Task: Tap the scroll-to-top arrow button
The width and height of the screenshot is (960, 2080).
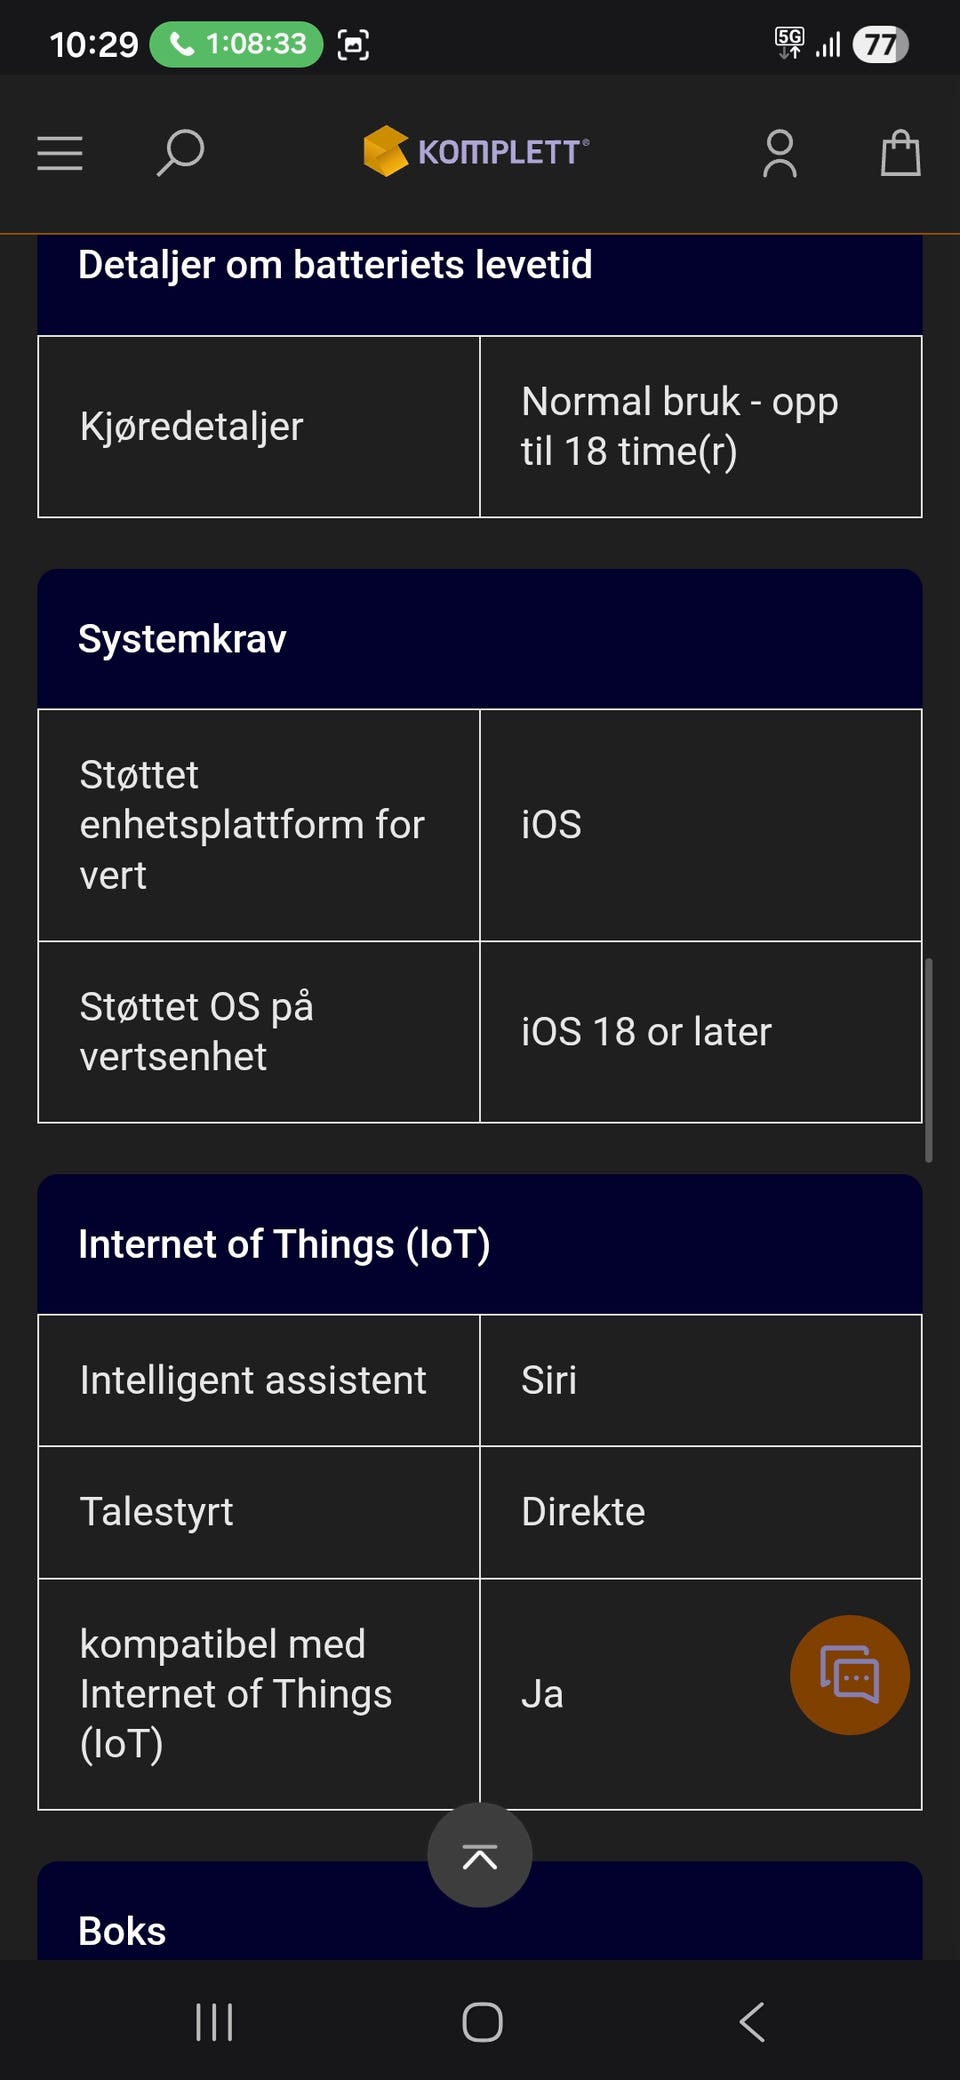Action: click(480, 1855)
